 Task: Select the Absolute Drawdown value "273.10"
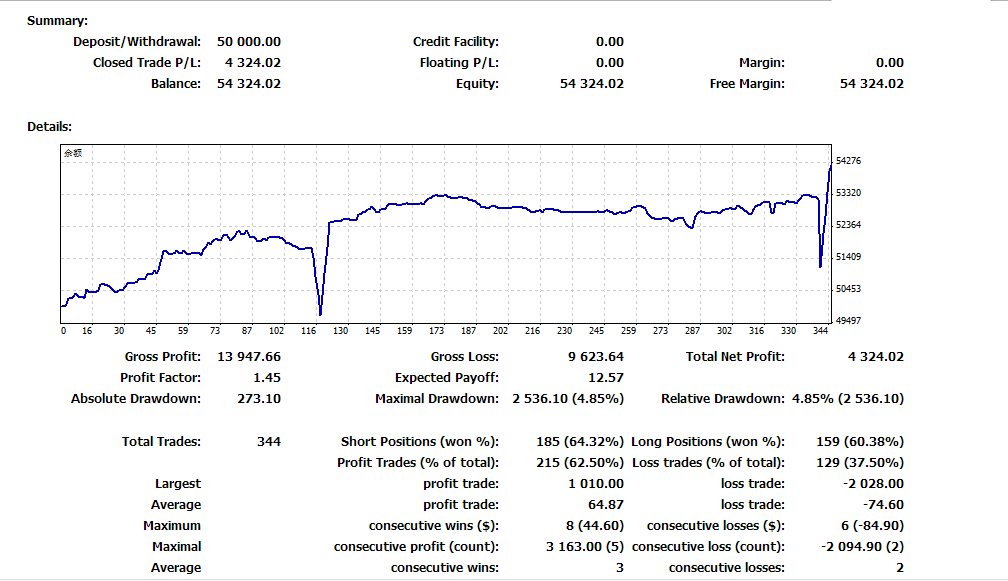tap(259, 398)
